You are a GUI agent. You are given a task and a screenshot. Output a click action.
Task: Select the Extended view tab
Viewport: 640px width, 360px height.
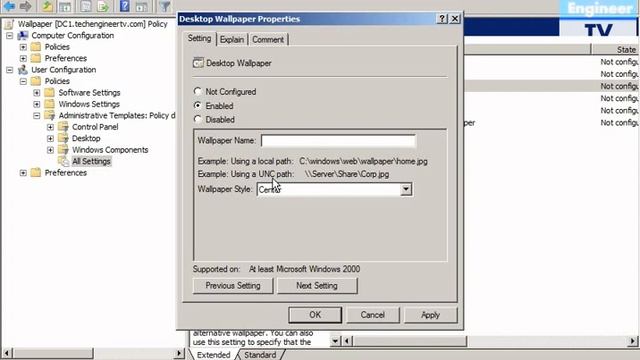point(213,355)
